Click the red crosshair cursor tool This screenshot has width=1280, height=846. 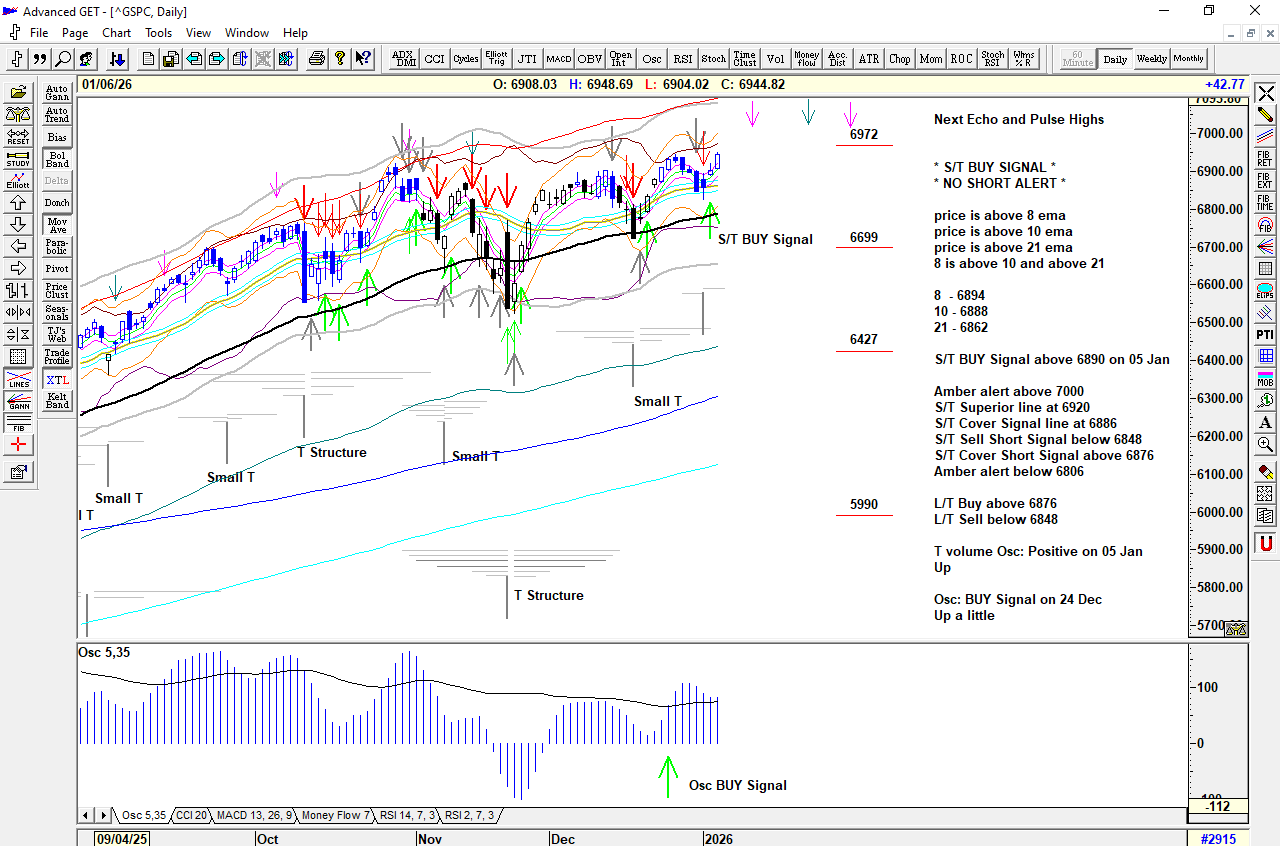tap(18, 444)
